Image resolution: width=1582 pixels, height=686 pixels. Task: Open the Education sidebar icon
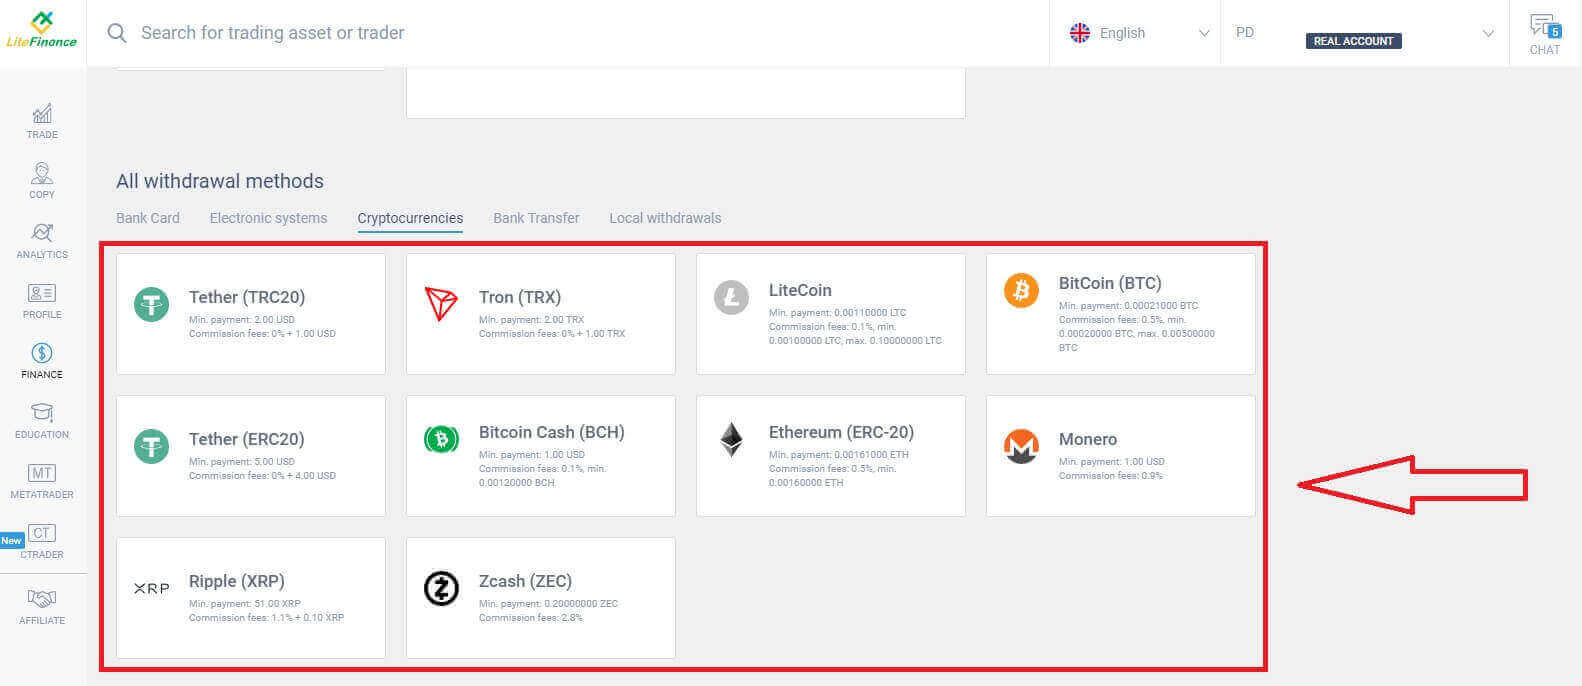(x=42, y=413)
